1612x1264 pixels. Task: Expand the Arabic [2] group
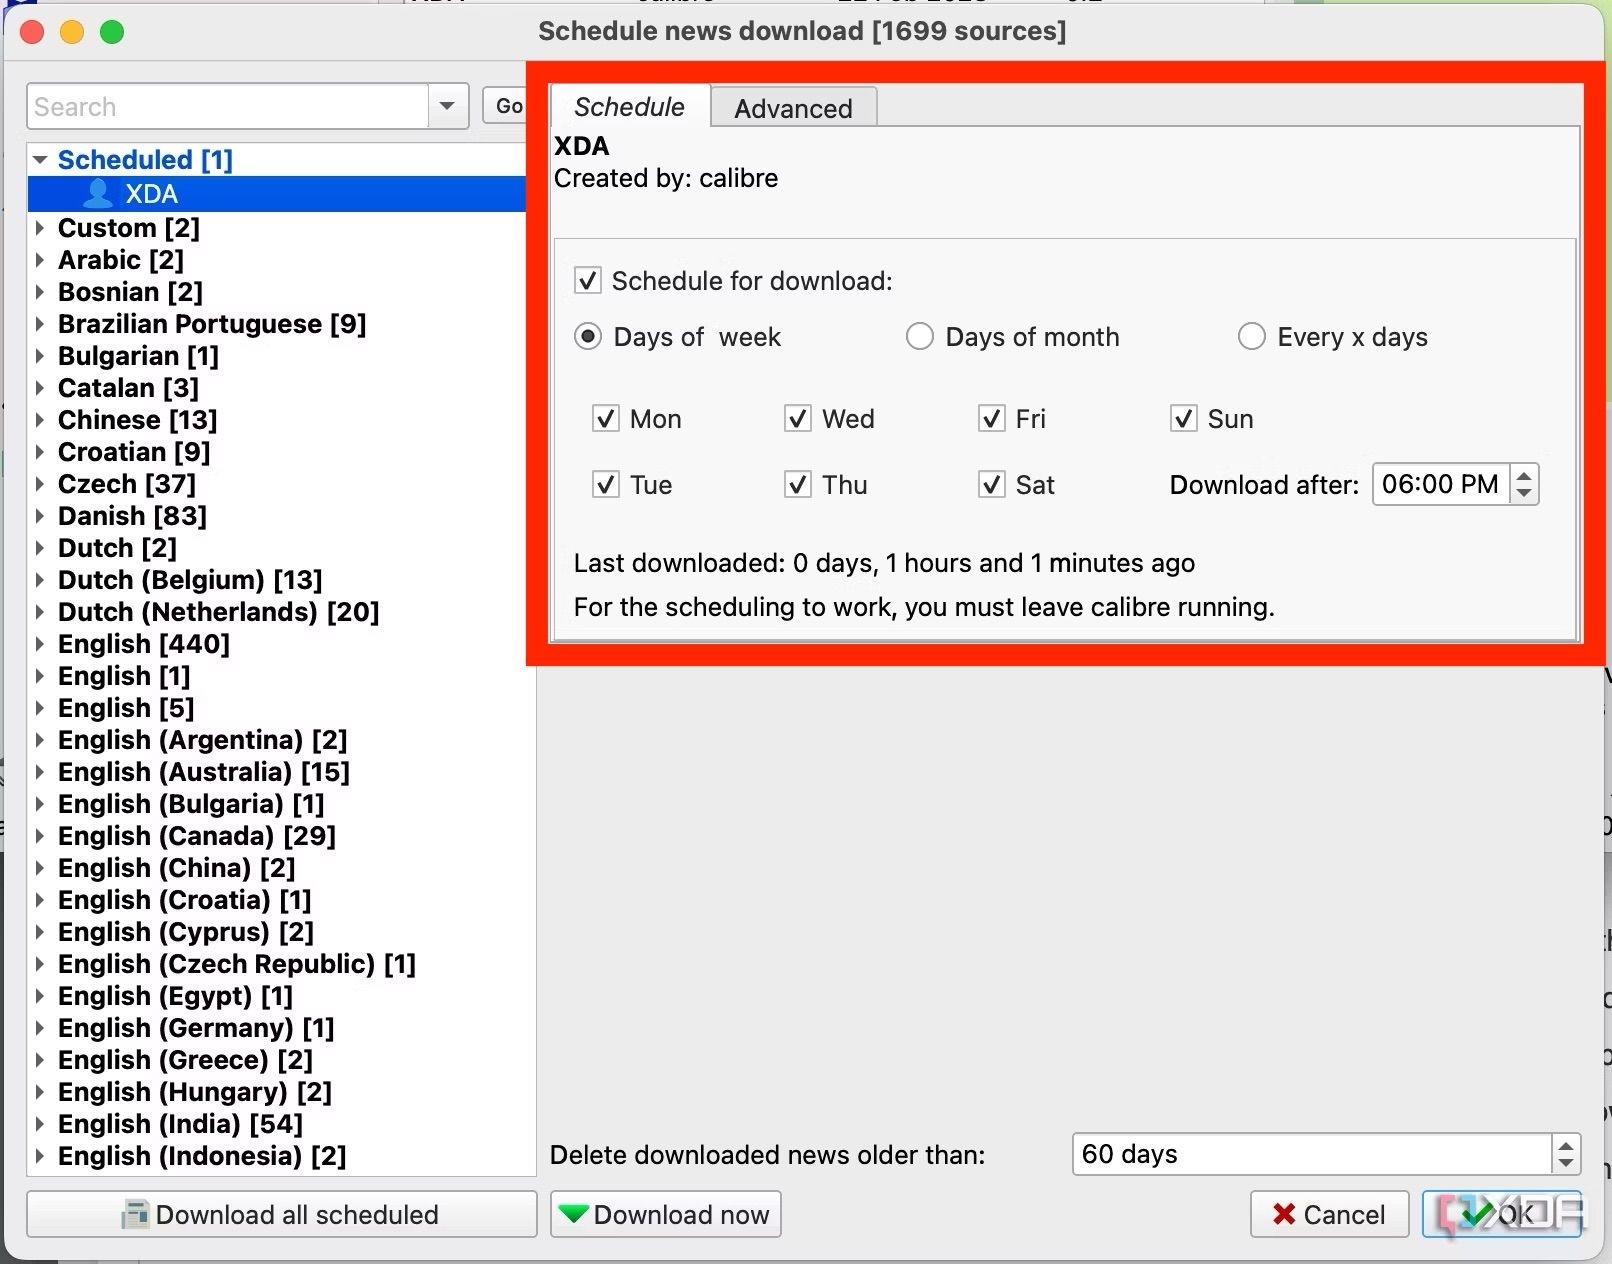click(x=40, y=259)
